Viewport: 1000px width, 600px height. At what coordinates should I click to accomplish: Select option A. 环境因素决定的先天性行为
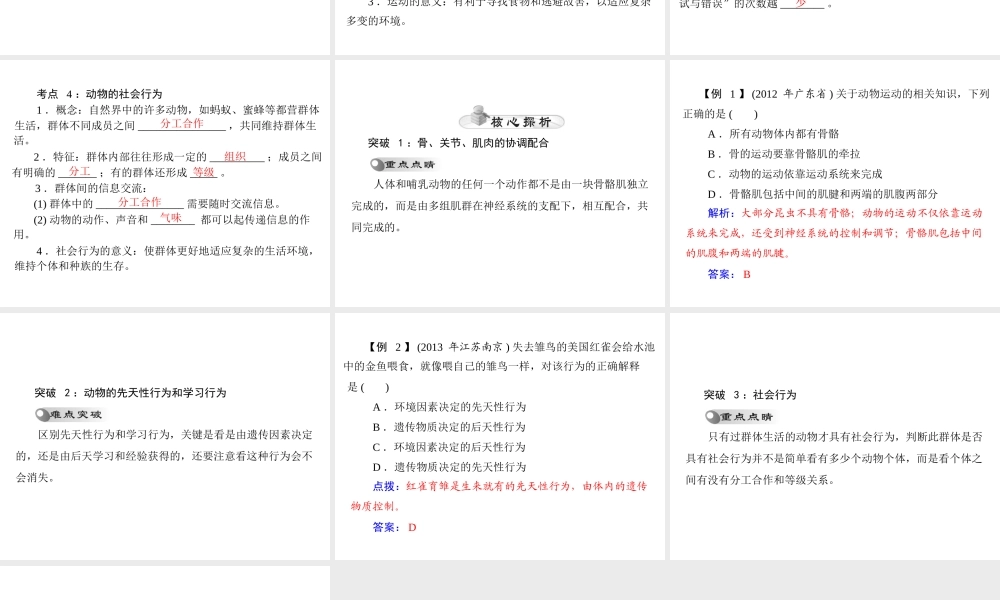click(x=450, y=407)
